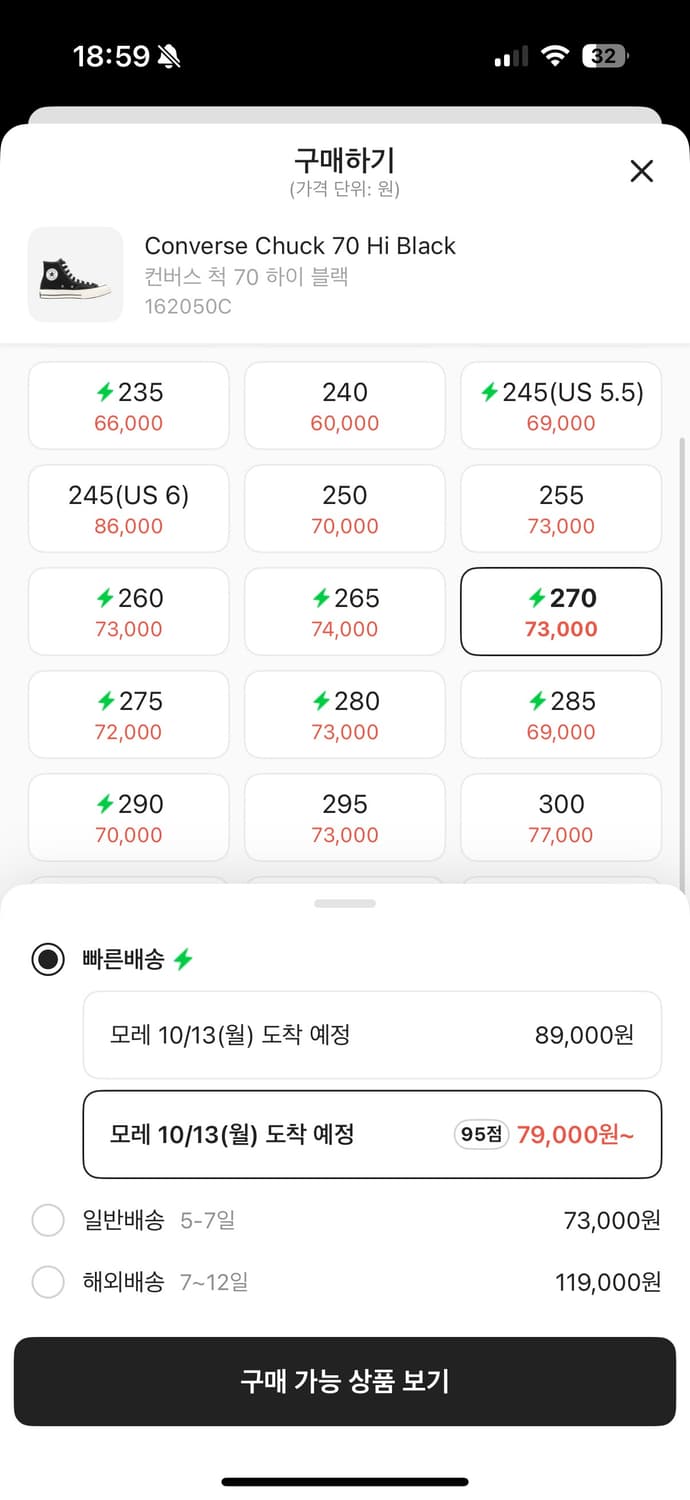Tap the lightning icon on size 290

105,804
